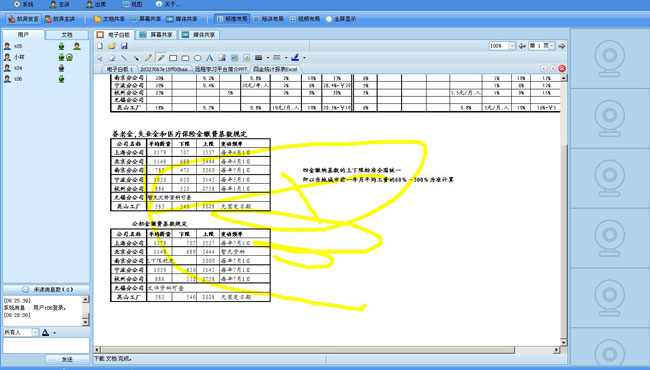Open the 100% zoom dropdown

click(512, 46)
